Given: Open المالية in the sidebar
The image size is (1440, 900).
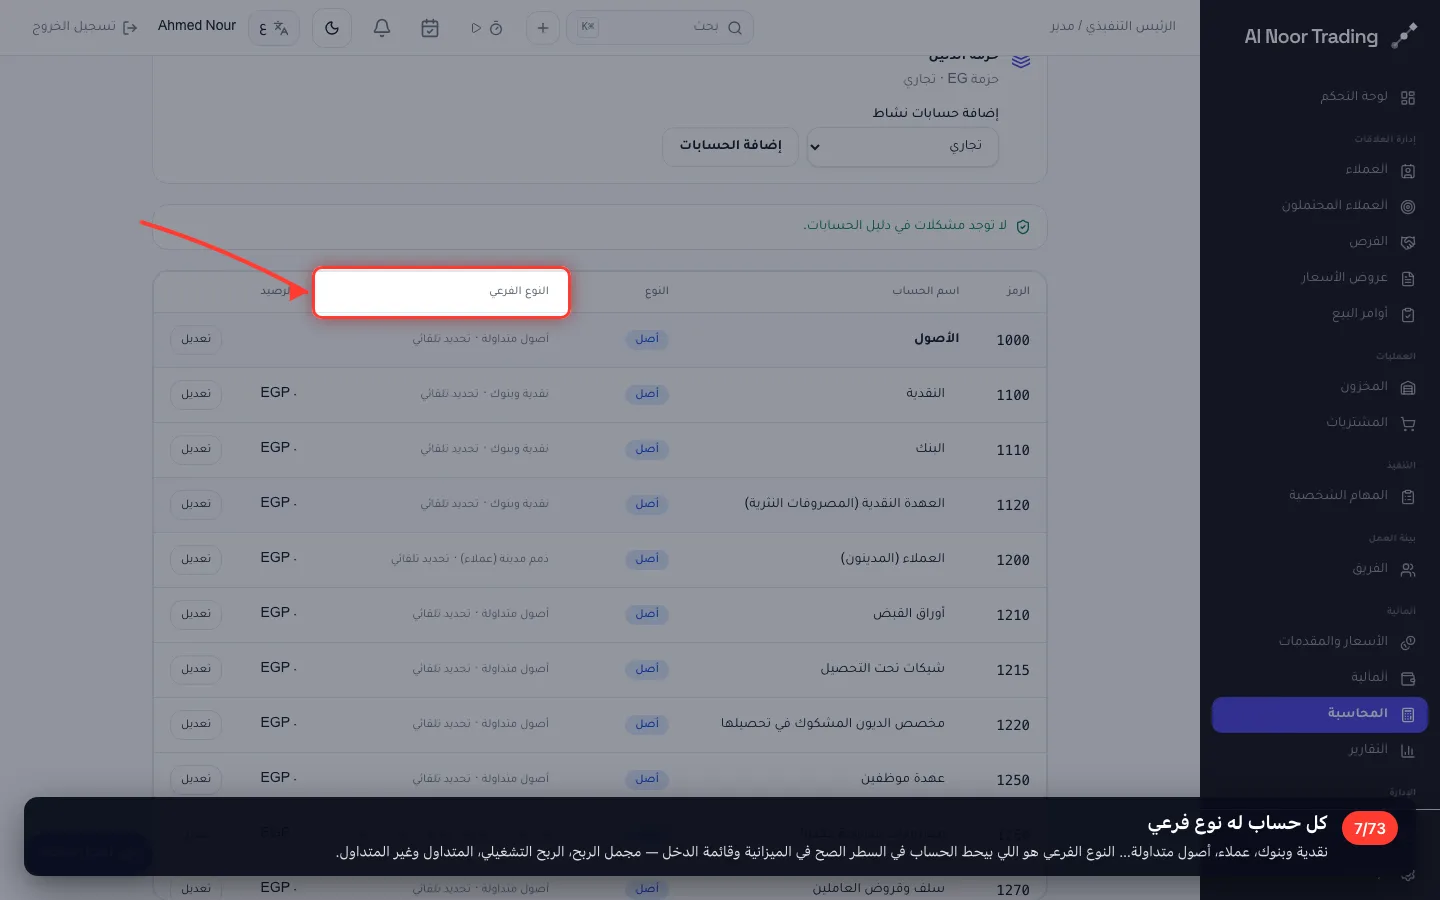Looking at the screenshot, I should pyautogui.click(x=1320, y=678).
